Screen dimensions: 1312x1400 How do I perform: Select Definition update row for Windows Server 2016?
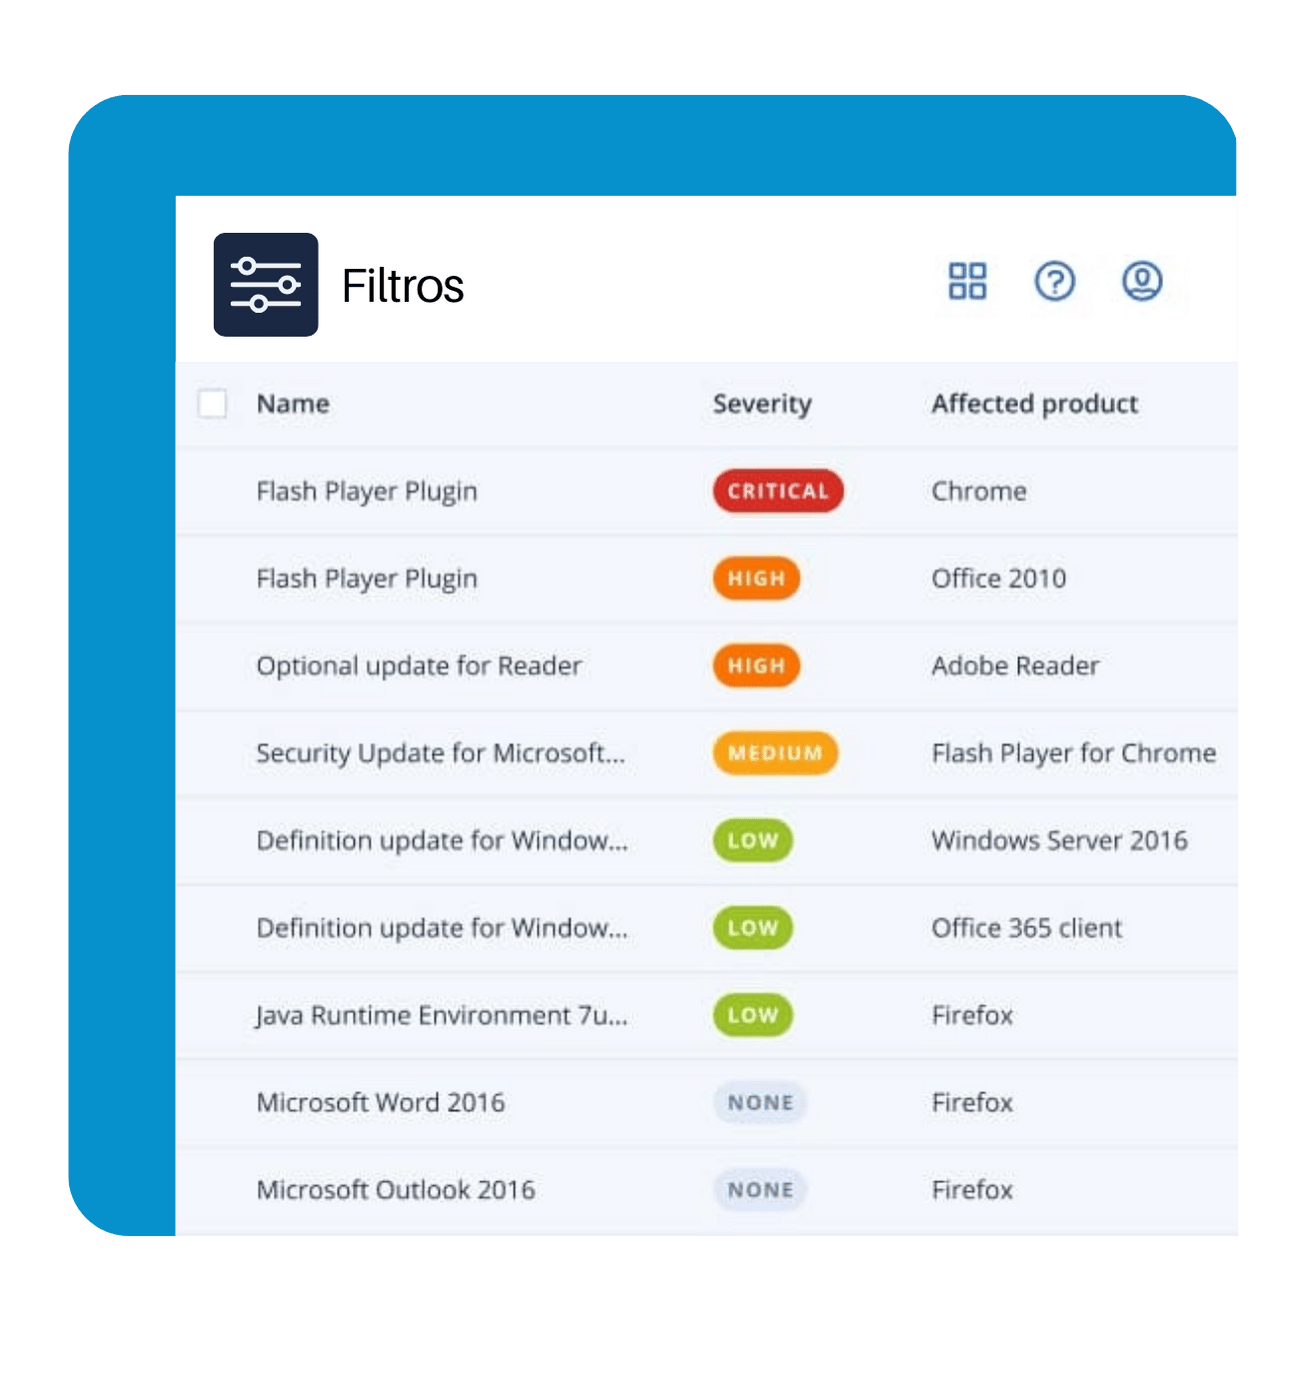pos(706,840)
